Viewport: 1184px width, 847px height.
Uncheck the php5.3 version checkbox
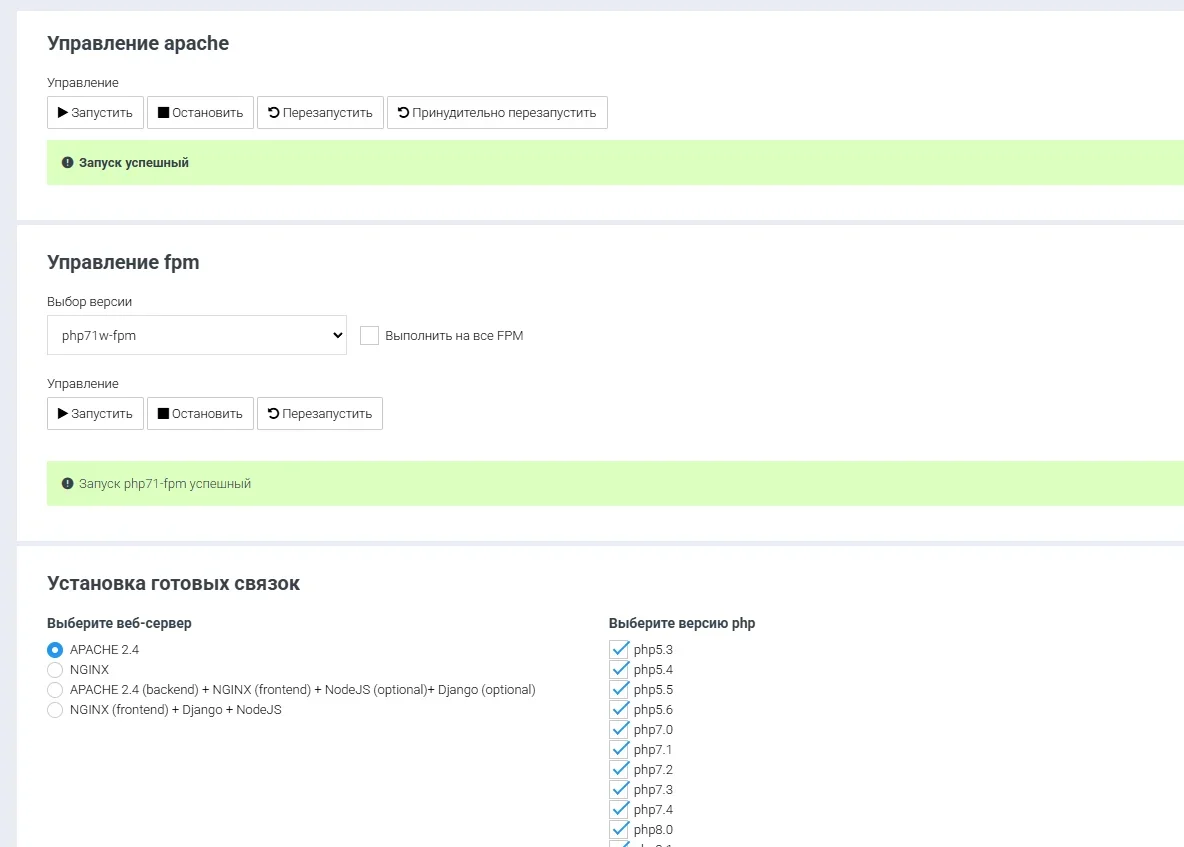[x=619, y=650]
